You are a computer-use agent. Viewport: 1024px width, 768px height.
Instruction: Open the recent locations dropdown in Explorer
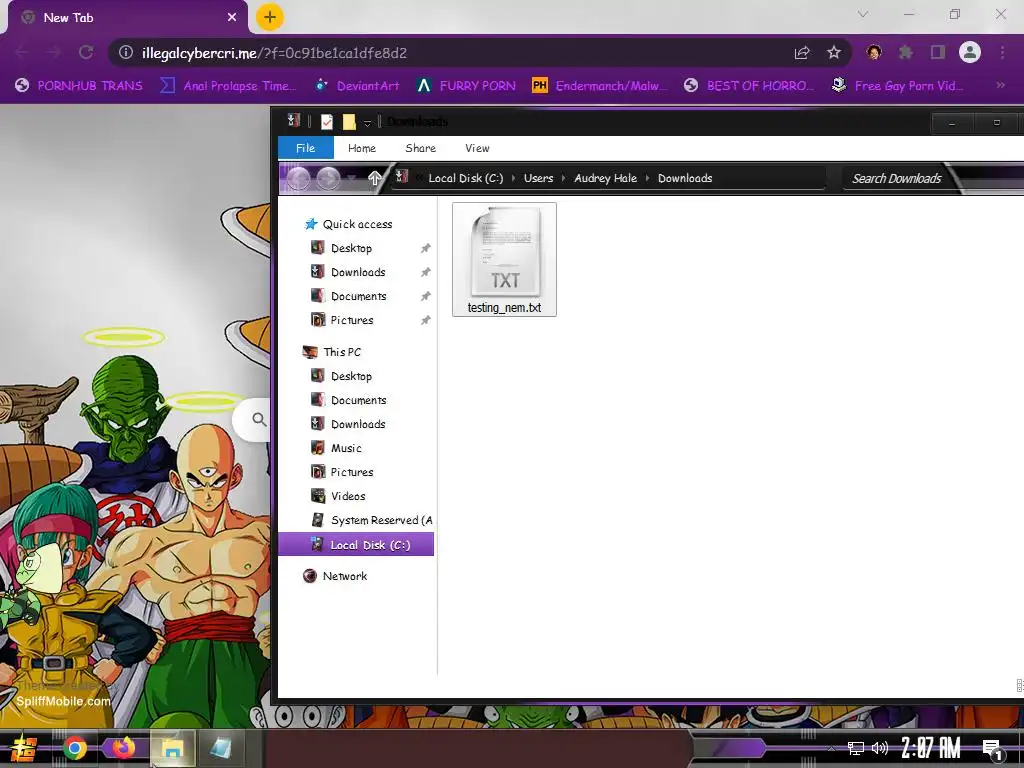pos(352,178)
